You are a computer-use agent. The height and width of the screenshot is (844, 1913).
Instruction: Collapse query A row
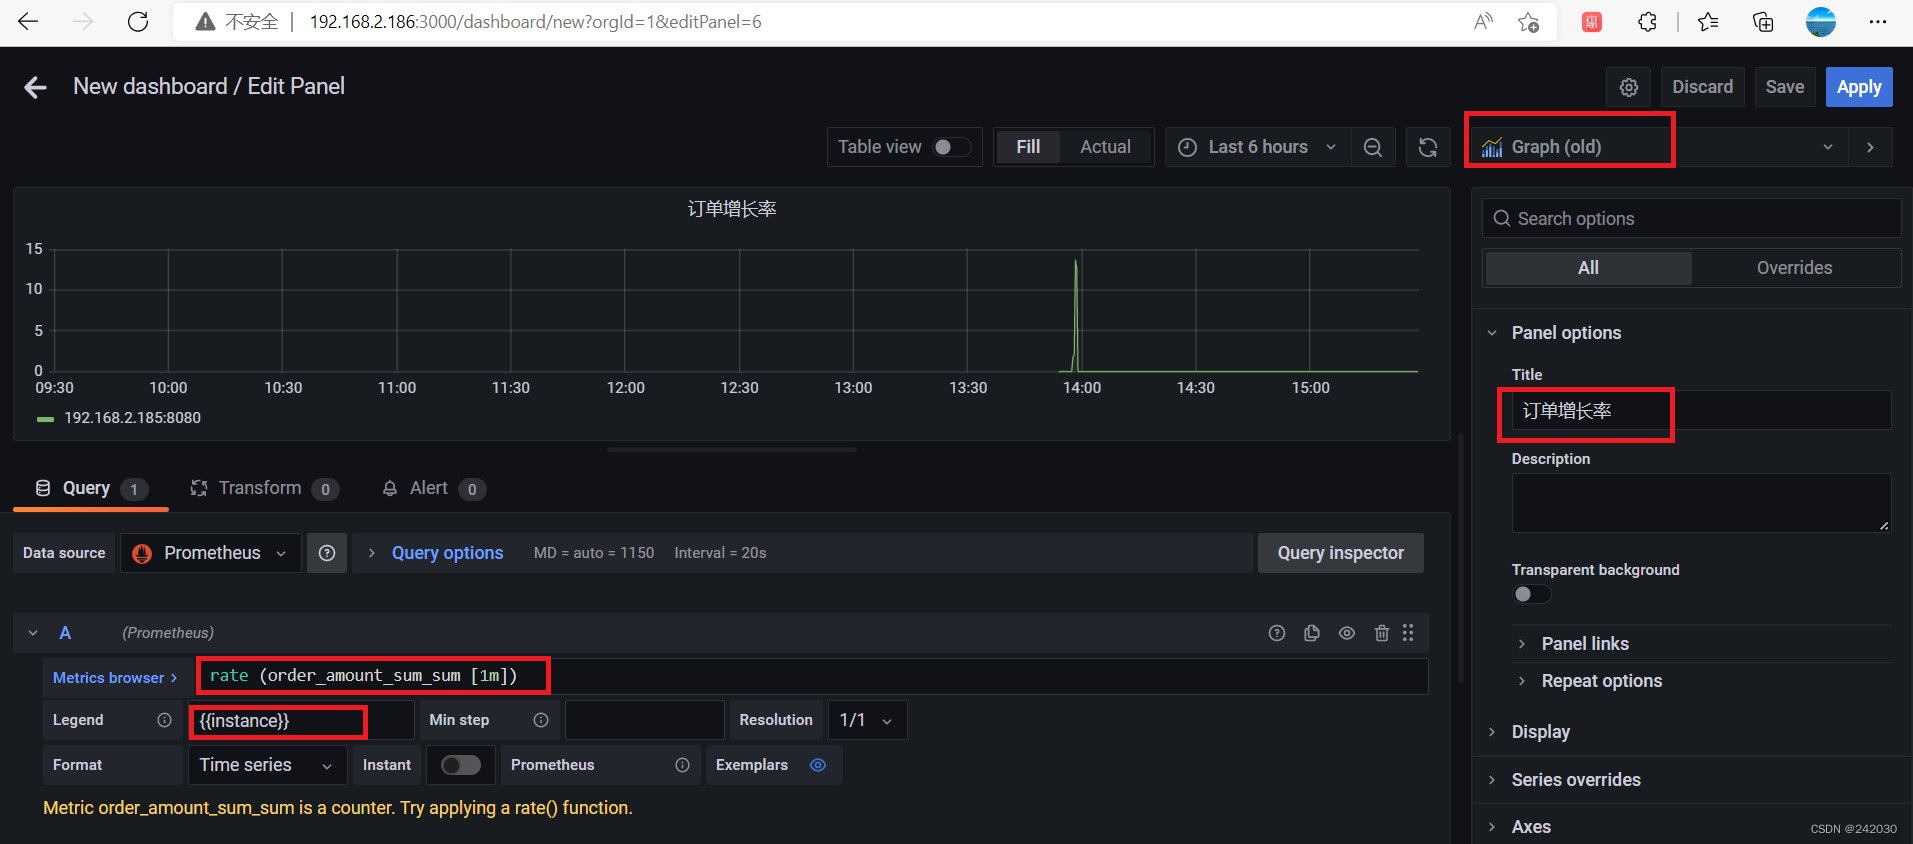(33, 633)
